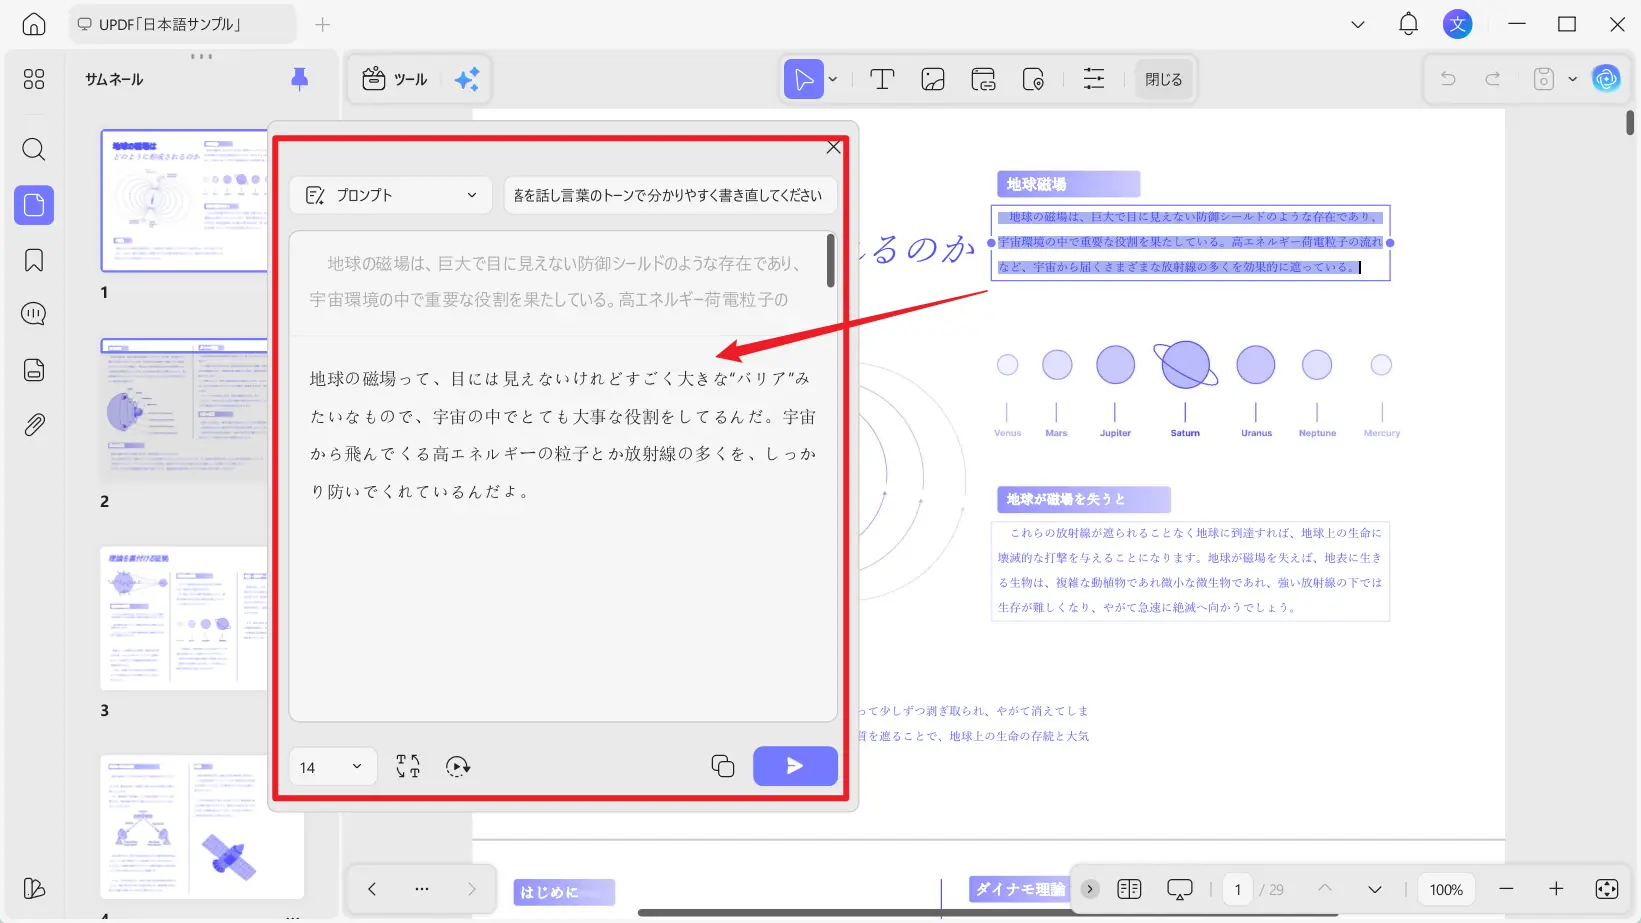Click the swap text direction icon in dialog
This screenshot has width=1641, height=923.
pyautogui.click(x=407, y=766)
